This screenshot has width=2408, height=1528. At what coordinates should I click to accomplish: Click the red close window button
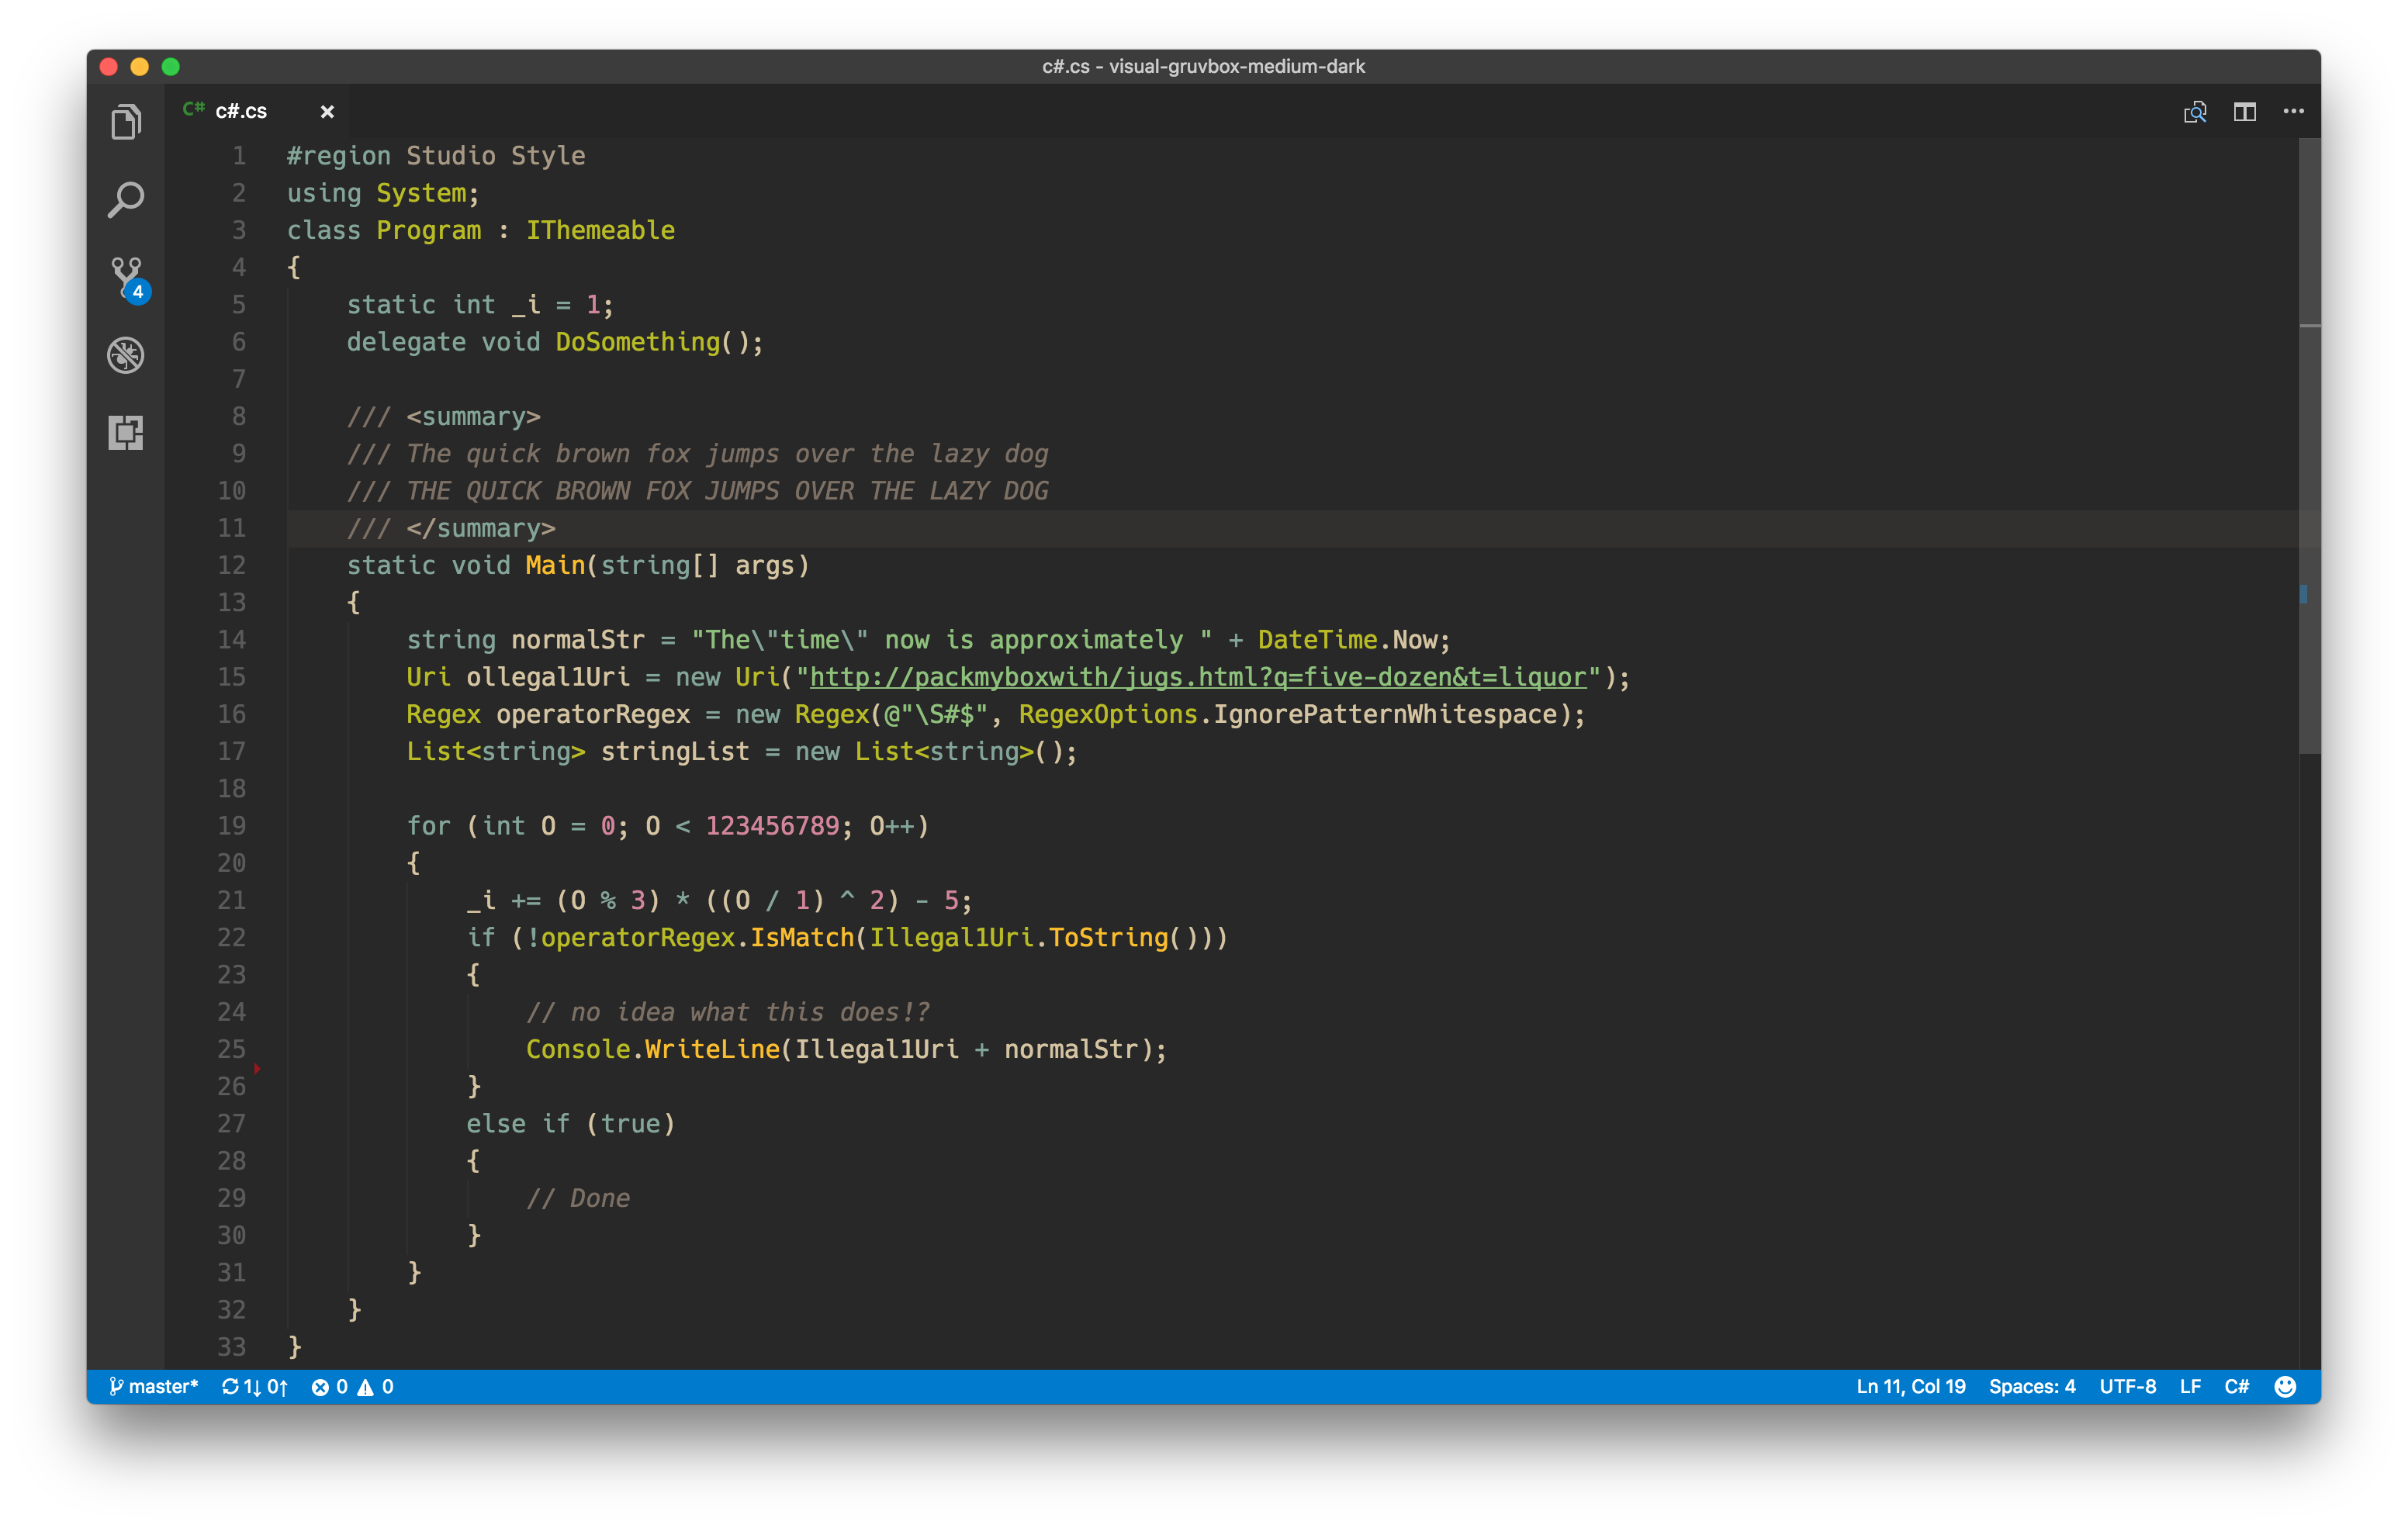[x=109, y=67]
